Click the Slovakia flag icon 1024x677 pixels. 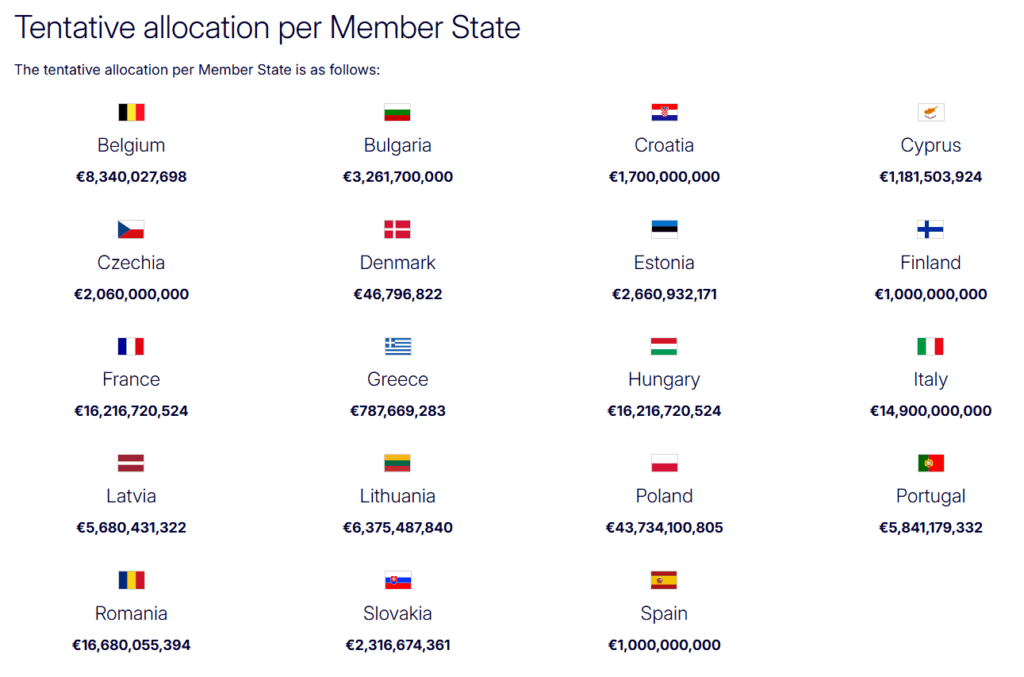click(397, 580)
